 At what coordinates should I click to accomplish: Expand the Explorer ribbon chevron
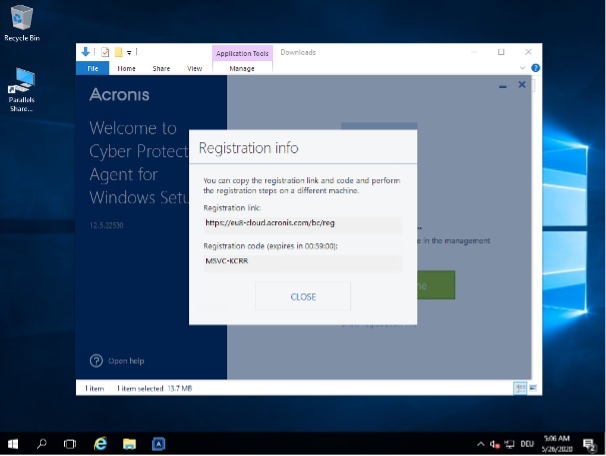click(x=523, y=68)
